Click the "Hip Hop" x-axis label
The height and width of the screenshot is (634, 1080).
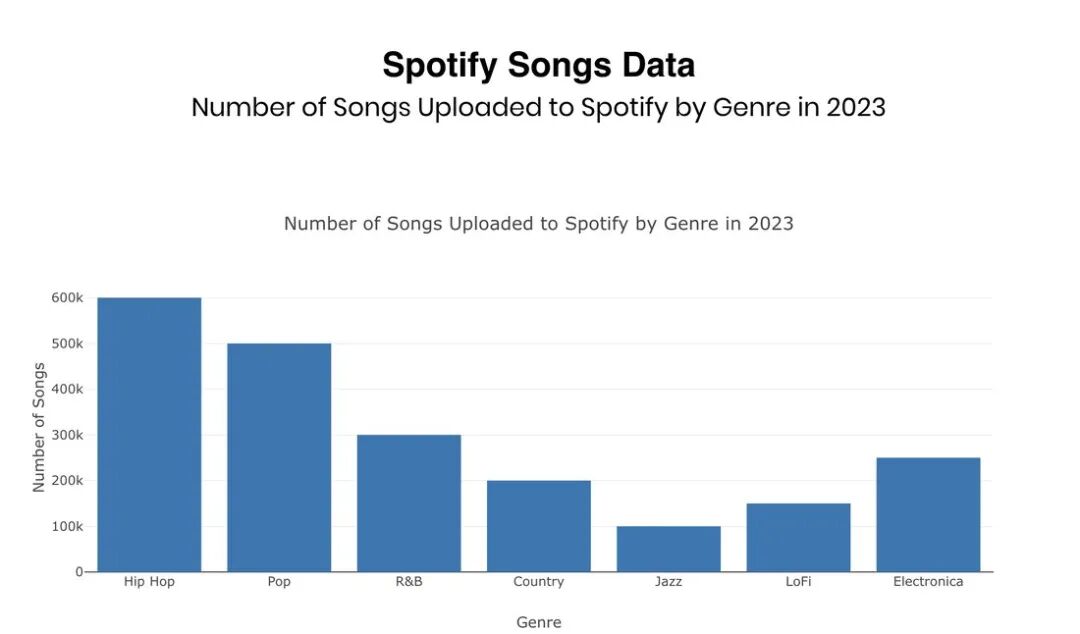tap(149, 582)
